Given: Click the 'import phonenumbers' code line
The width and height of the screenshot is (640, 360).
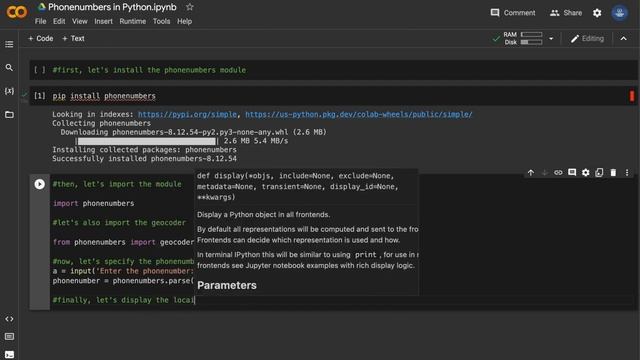Looking at the screenshot, I should coord(93,203).
